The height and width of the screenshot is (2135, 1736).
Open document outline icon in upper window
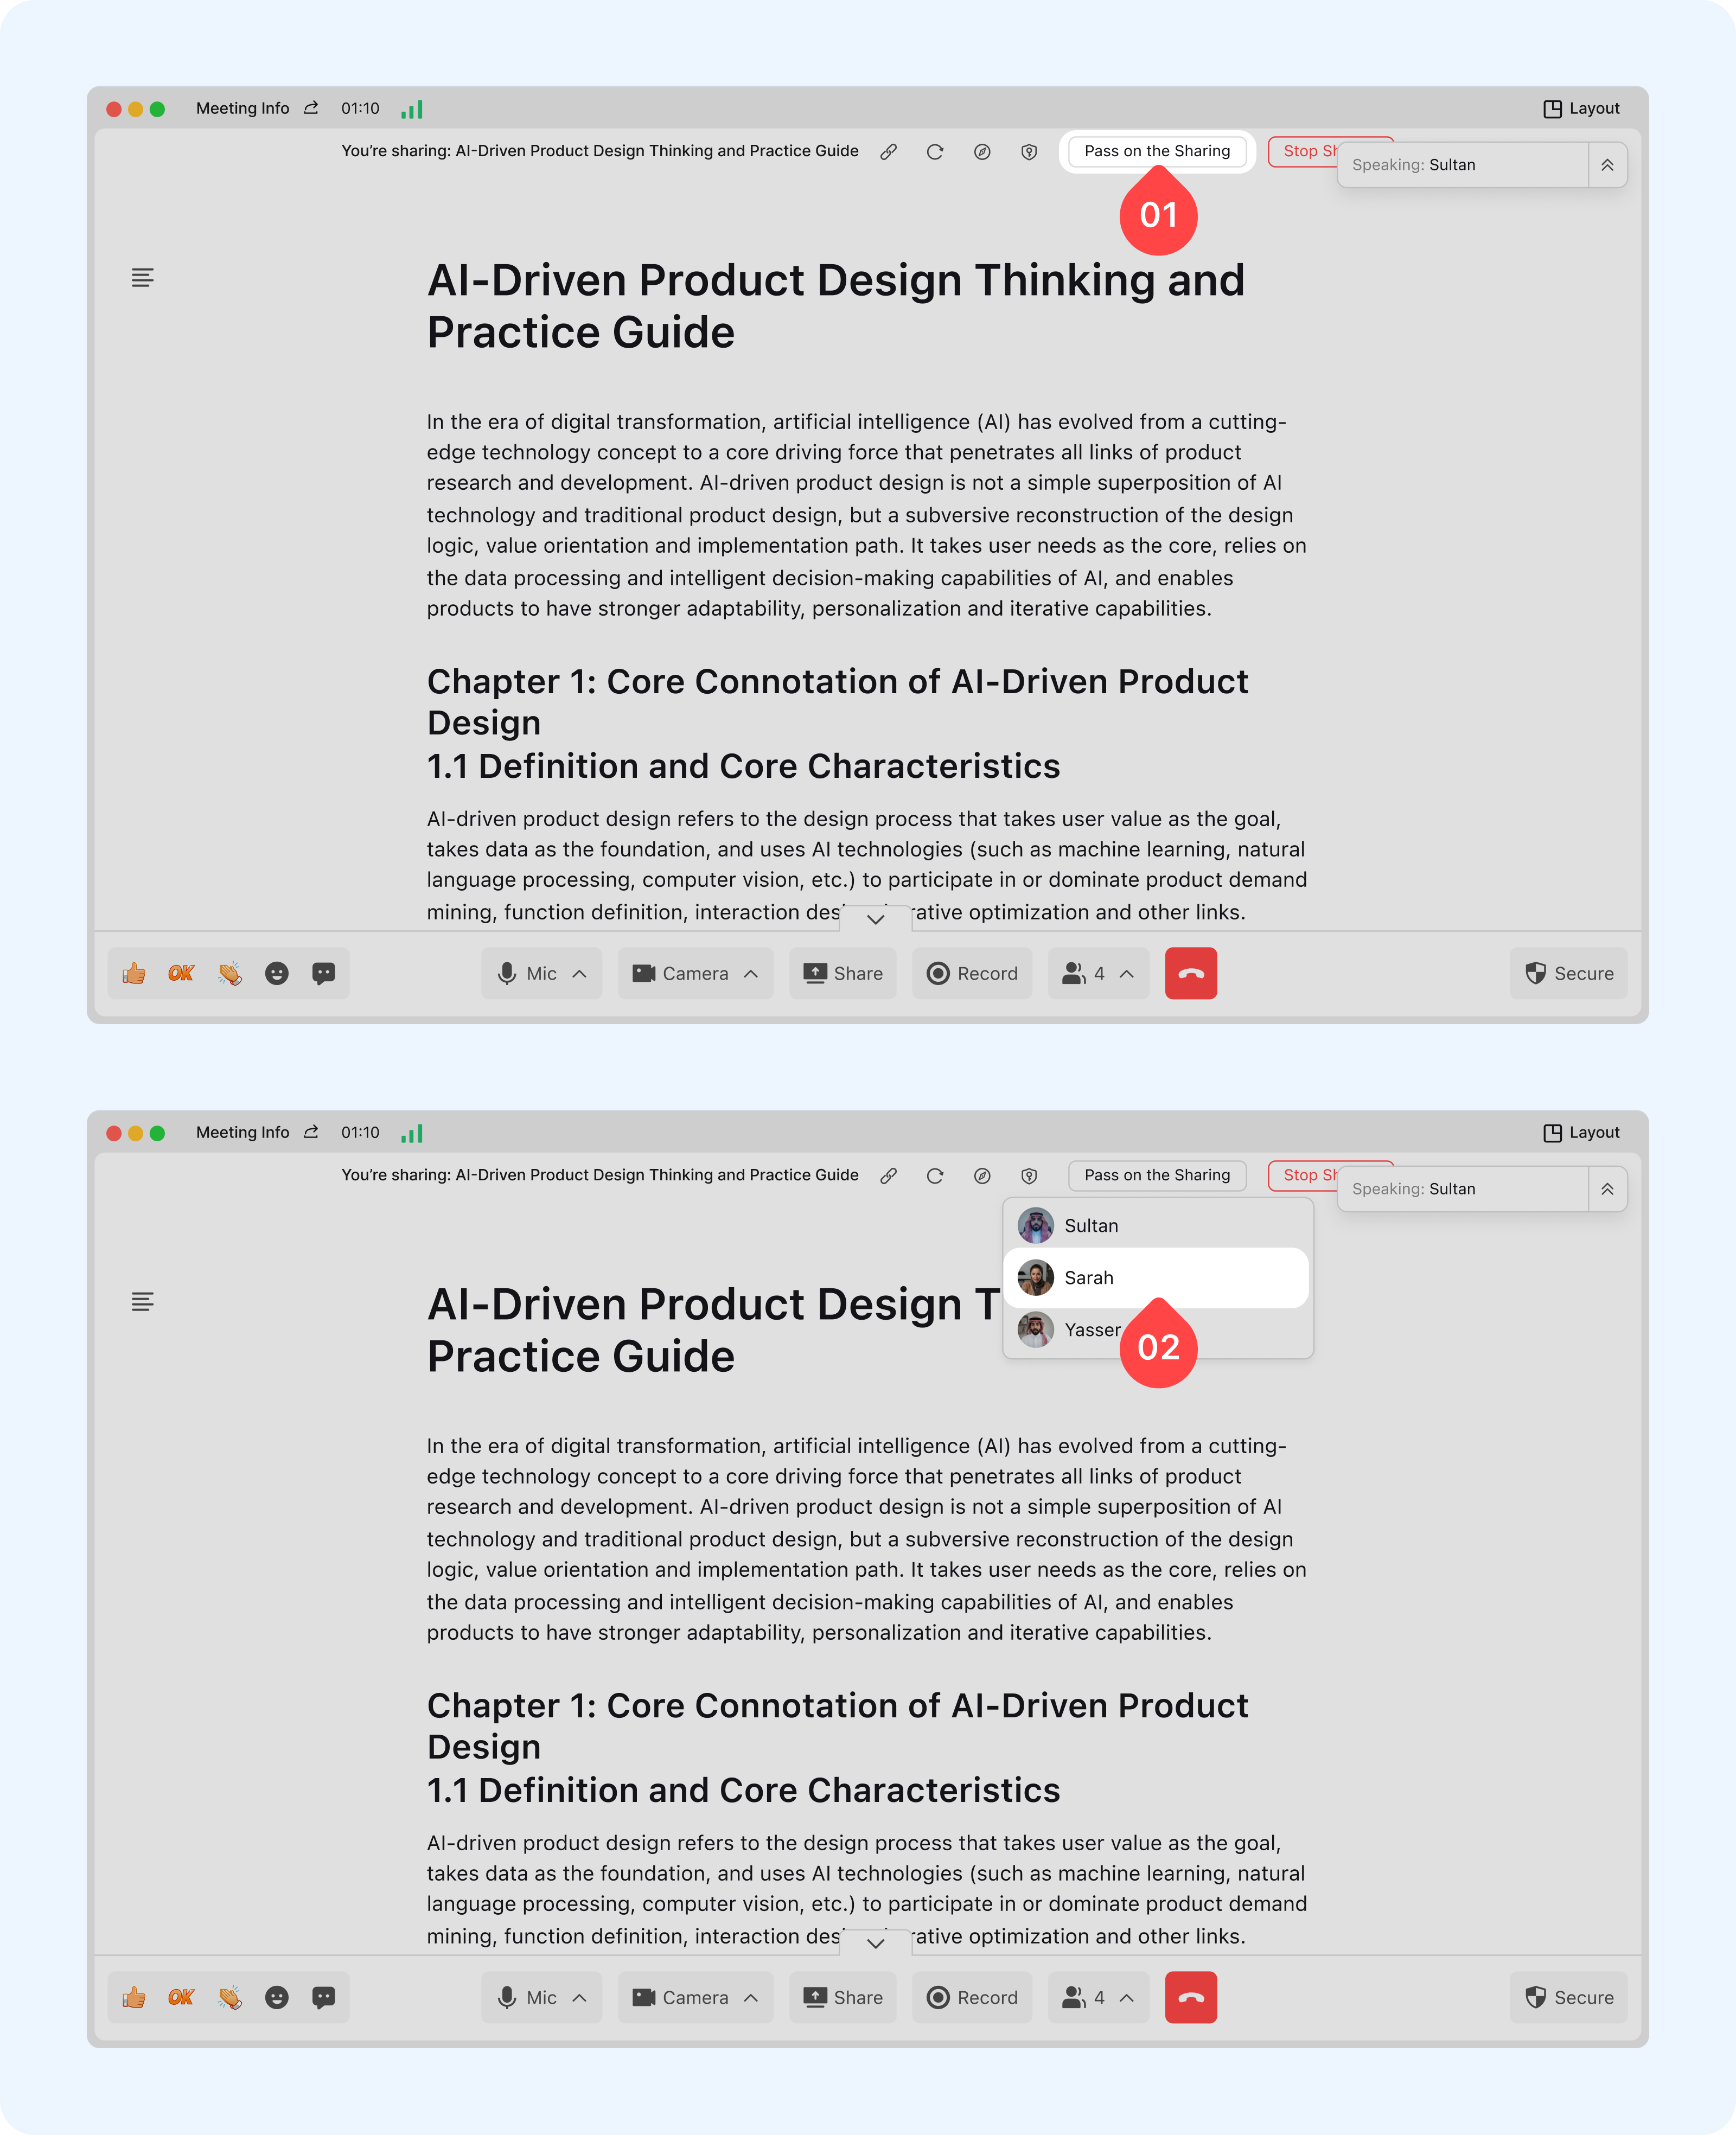(x=143, y=278)
